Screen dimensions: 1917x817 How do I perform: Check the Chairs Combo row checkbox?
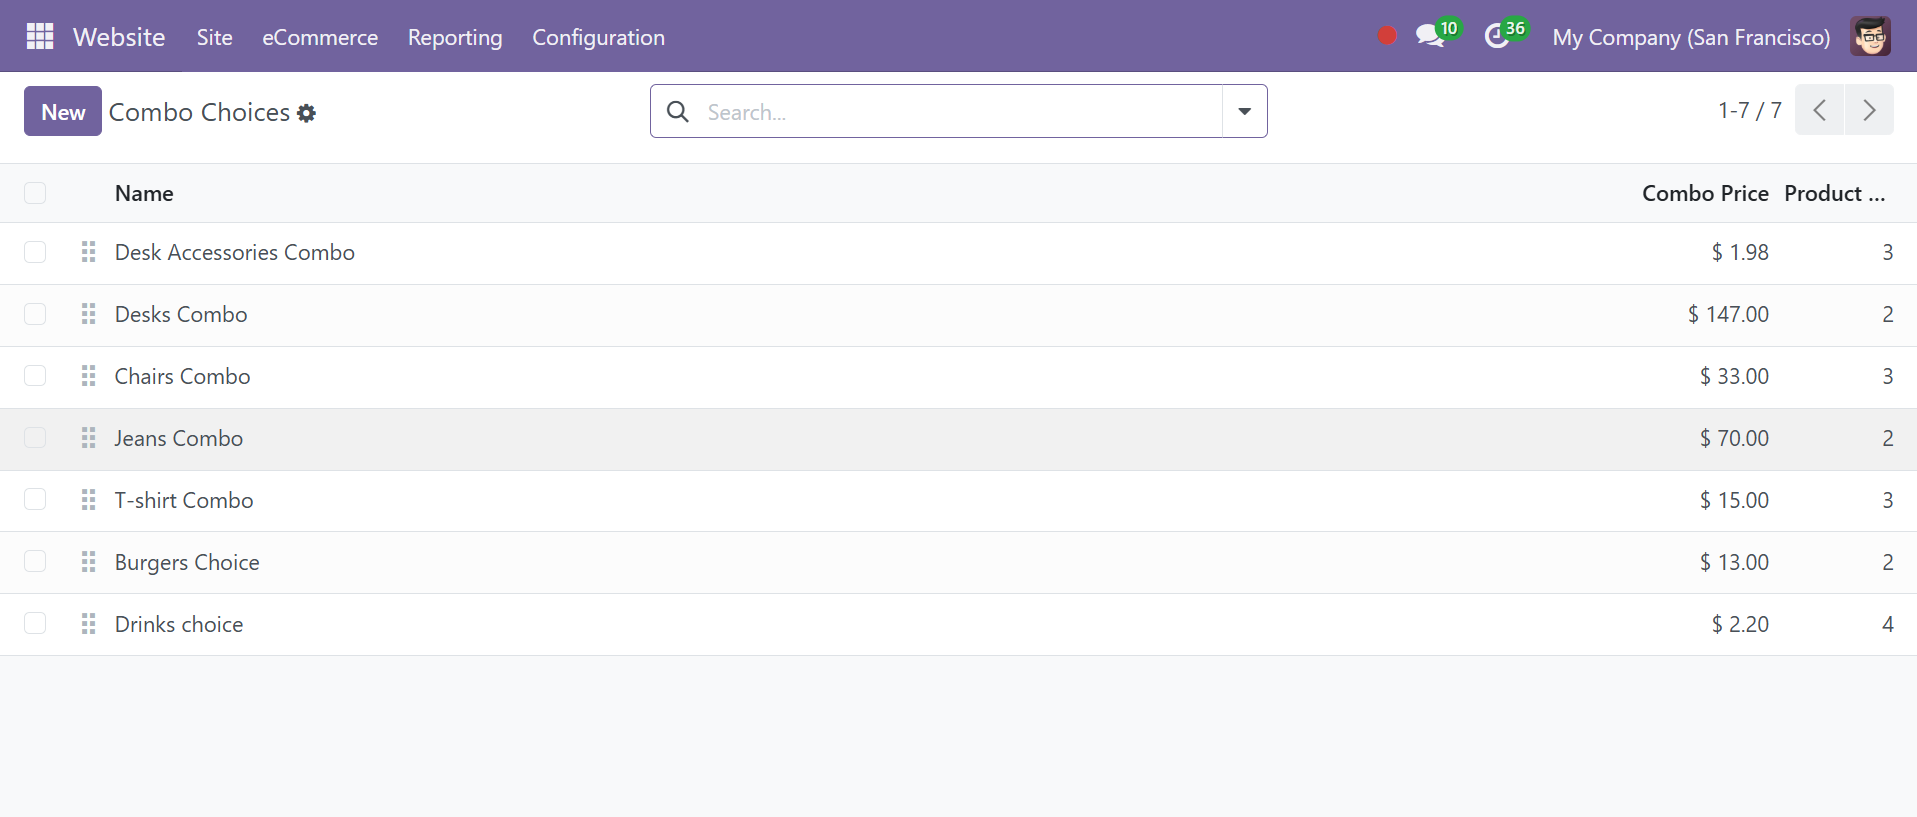(x=35, y=376)
